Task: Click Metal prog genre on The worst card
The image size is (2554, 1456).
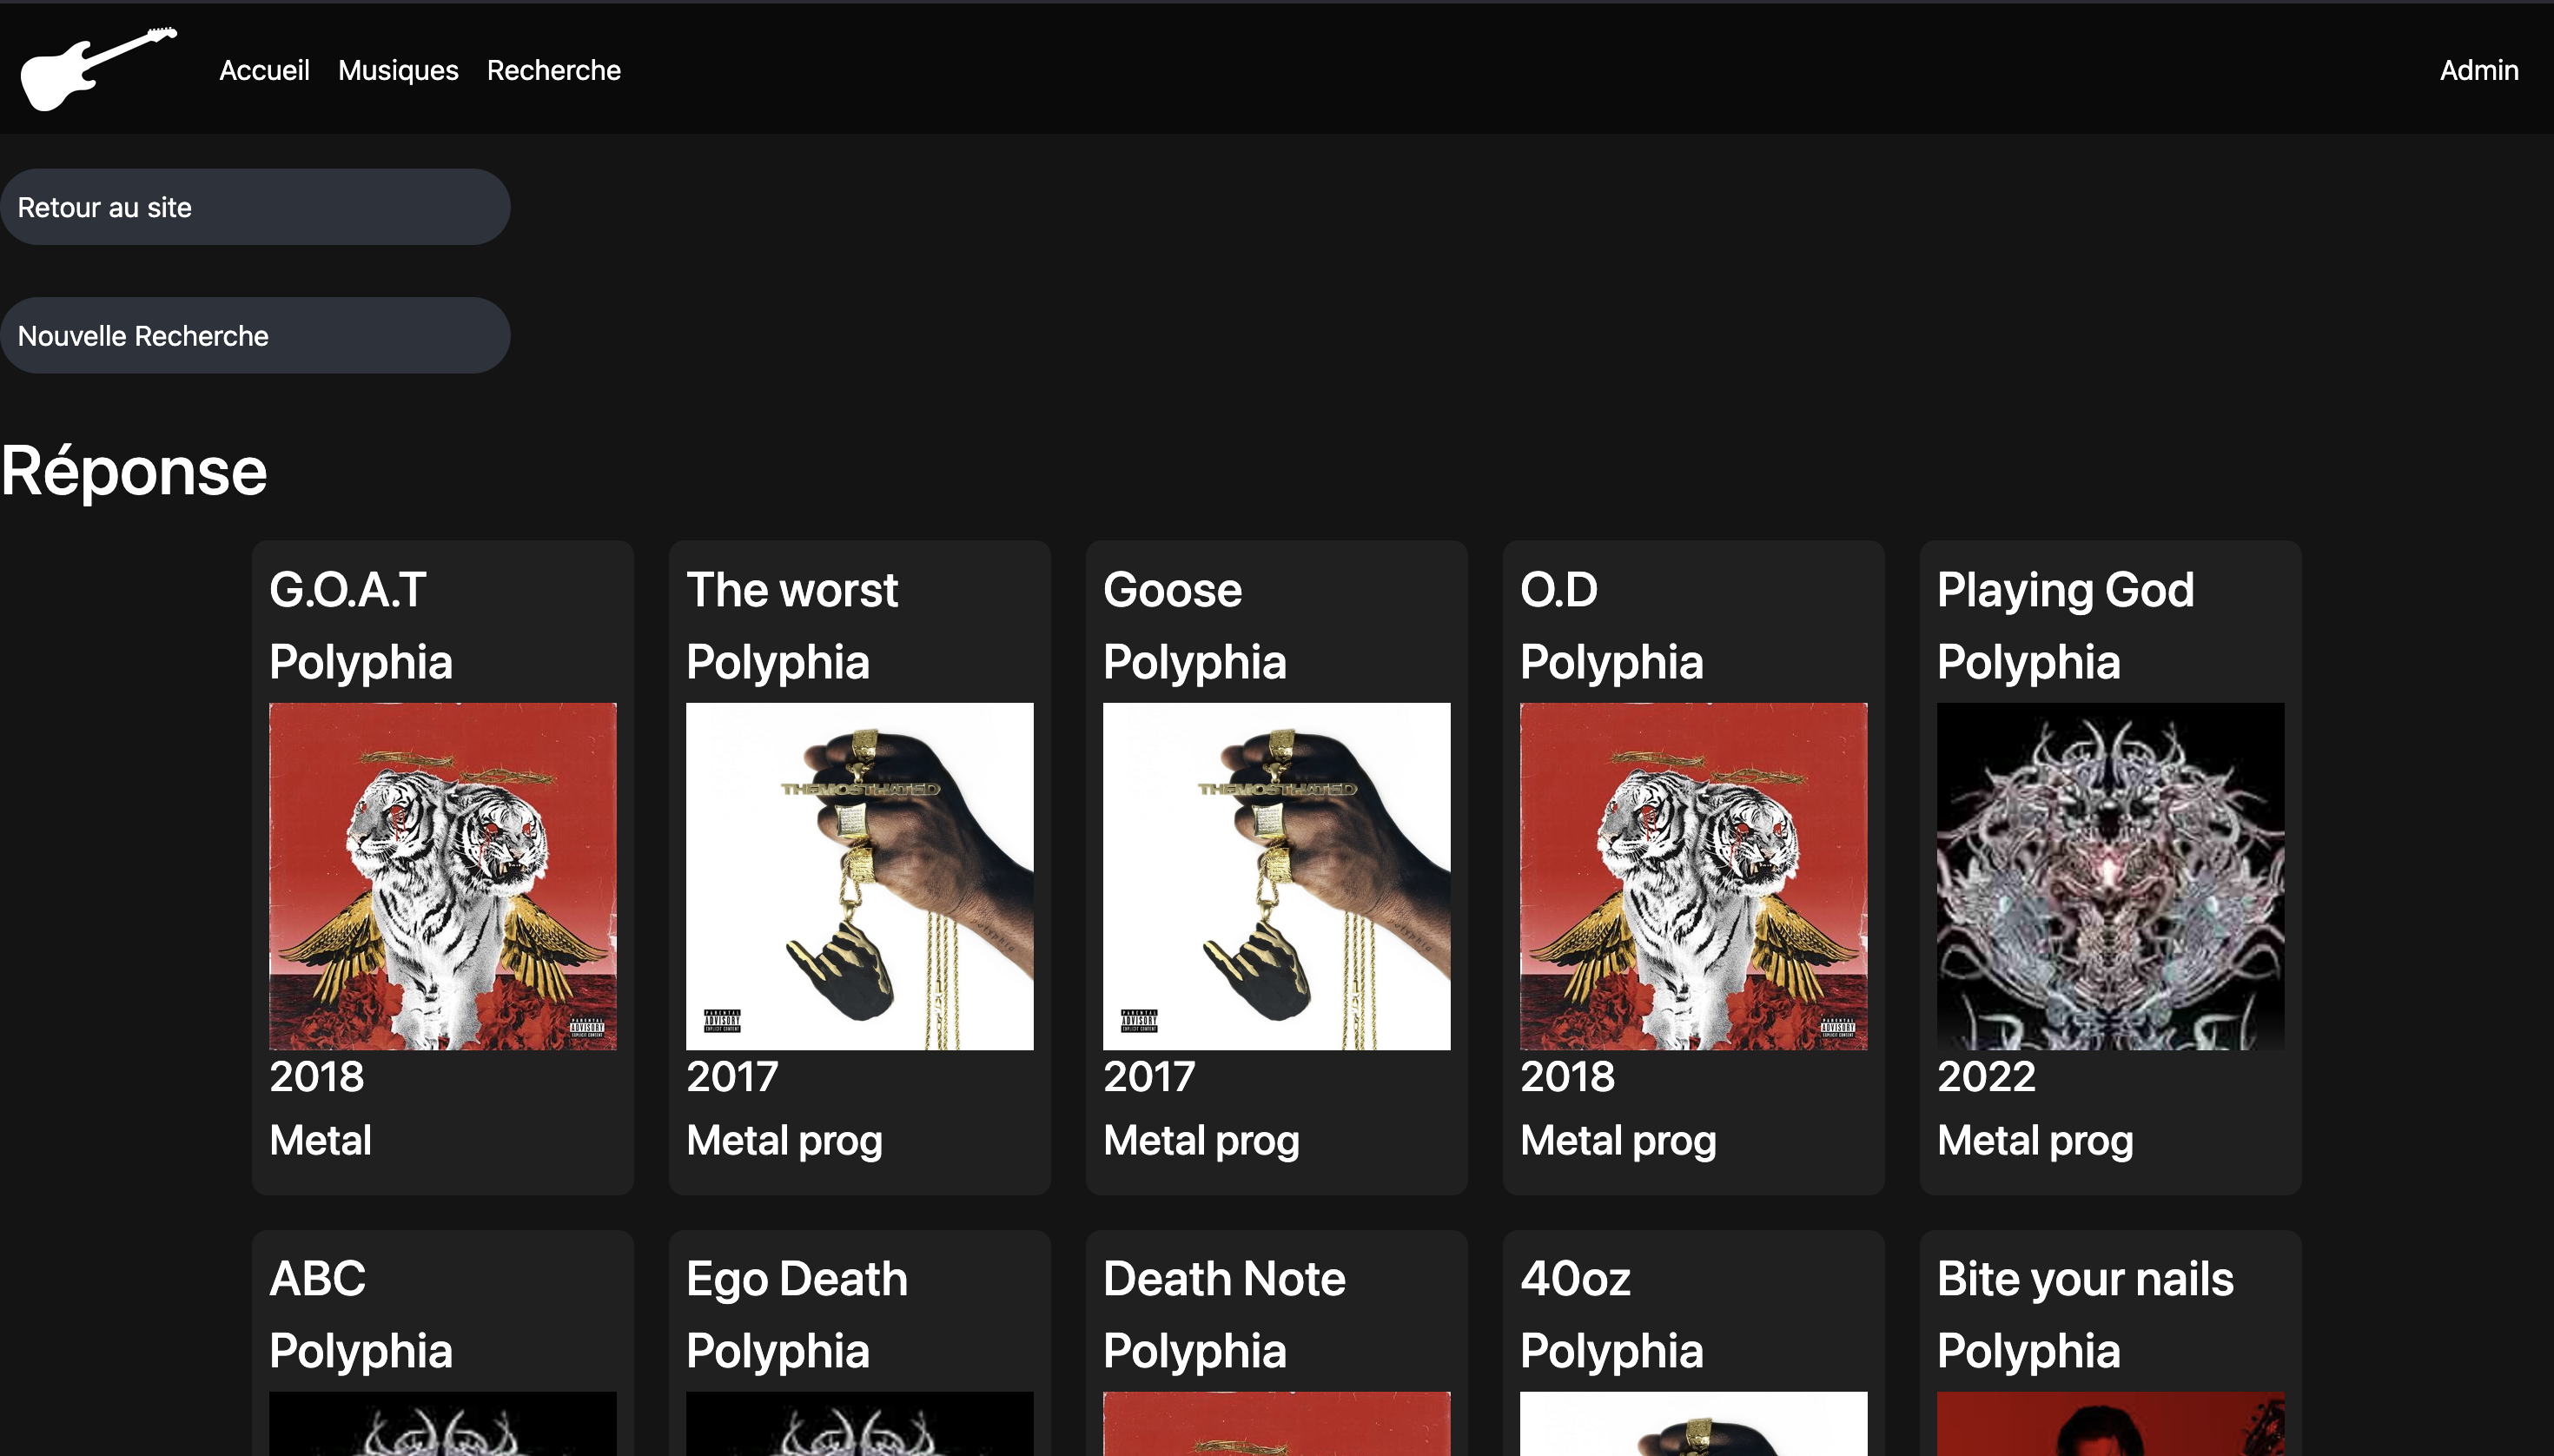Action: [x=785, y=1142]
